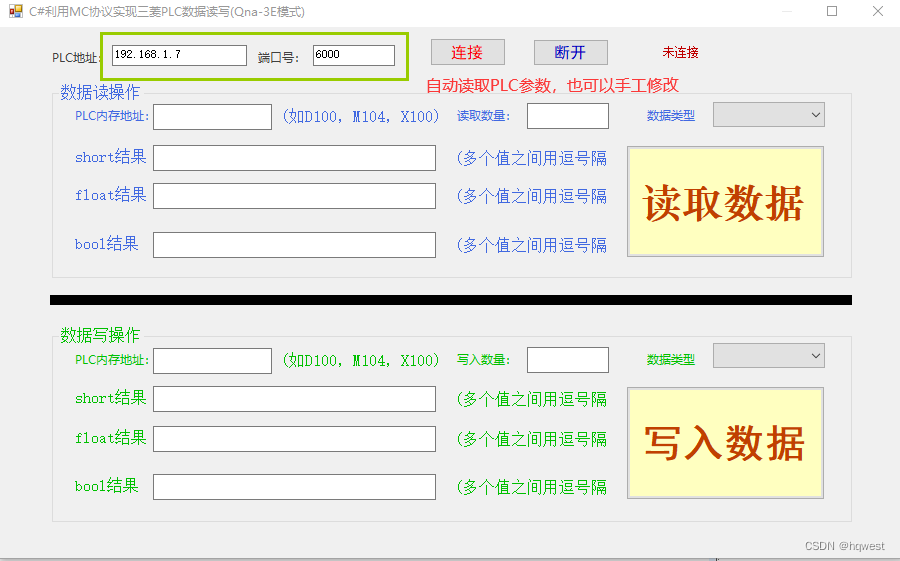Screen dimensions: 900x561
Task: Click the short结果 field in read section
Action: pos(294,158)
